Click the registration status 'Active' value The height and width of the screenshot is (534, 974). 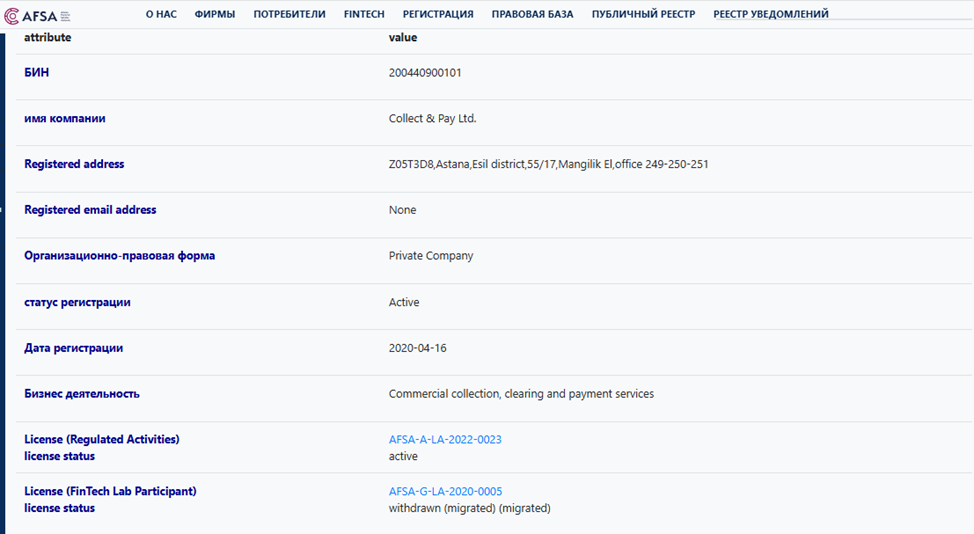404,302
